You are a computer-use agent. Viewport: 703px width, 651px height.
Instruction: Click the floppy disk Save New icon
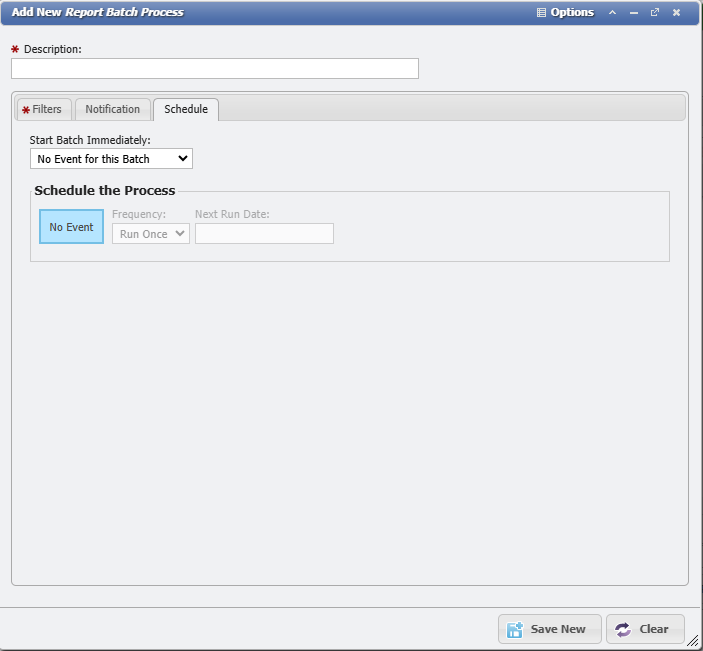[x=515, y=629]
